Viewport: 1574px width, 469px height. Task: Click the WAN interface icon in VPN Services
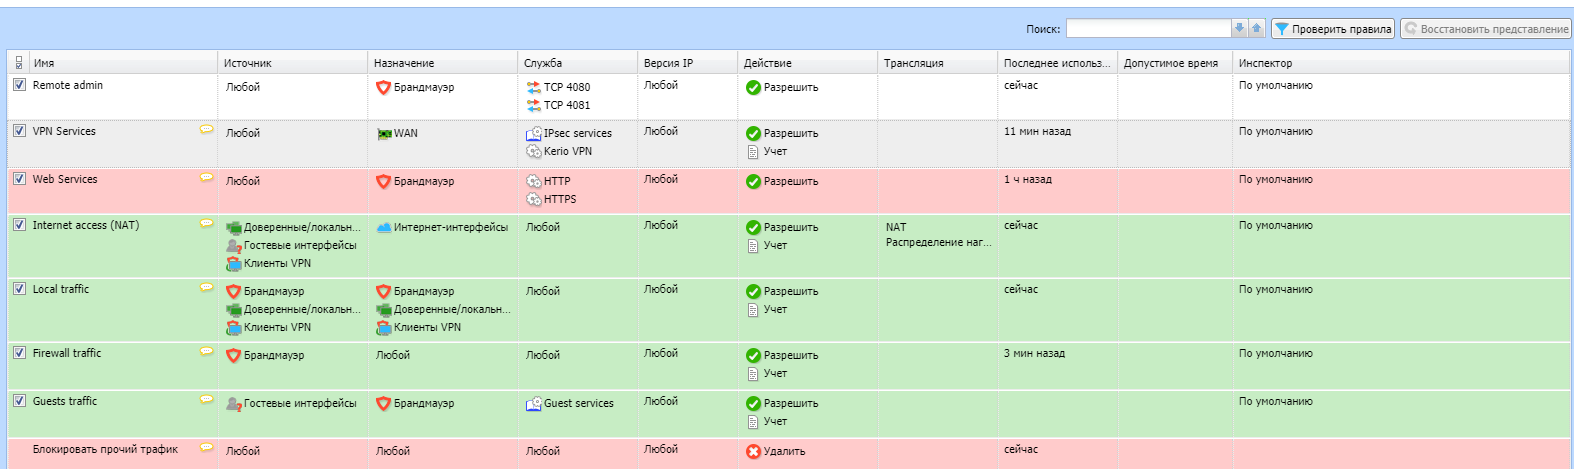pyautogui.click(x=384, y=134)
